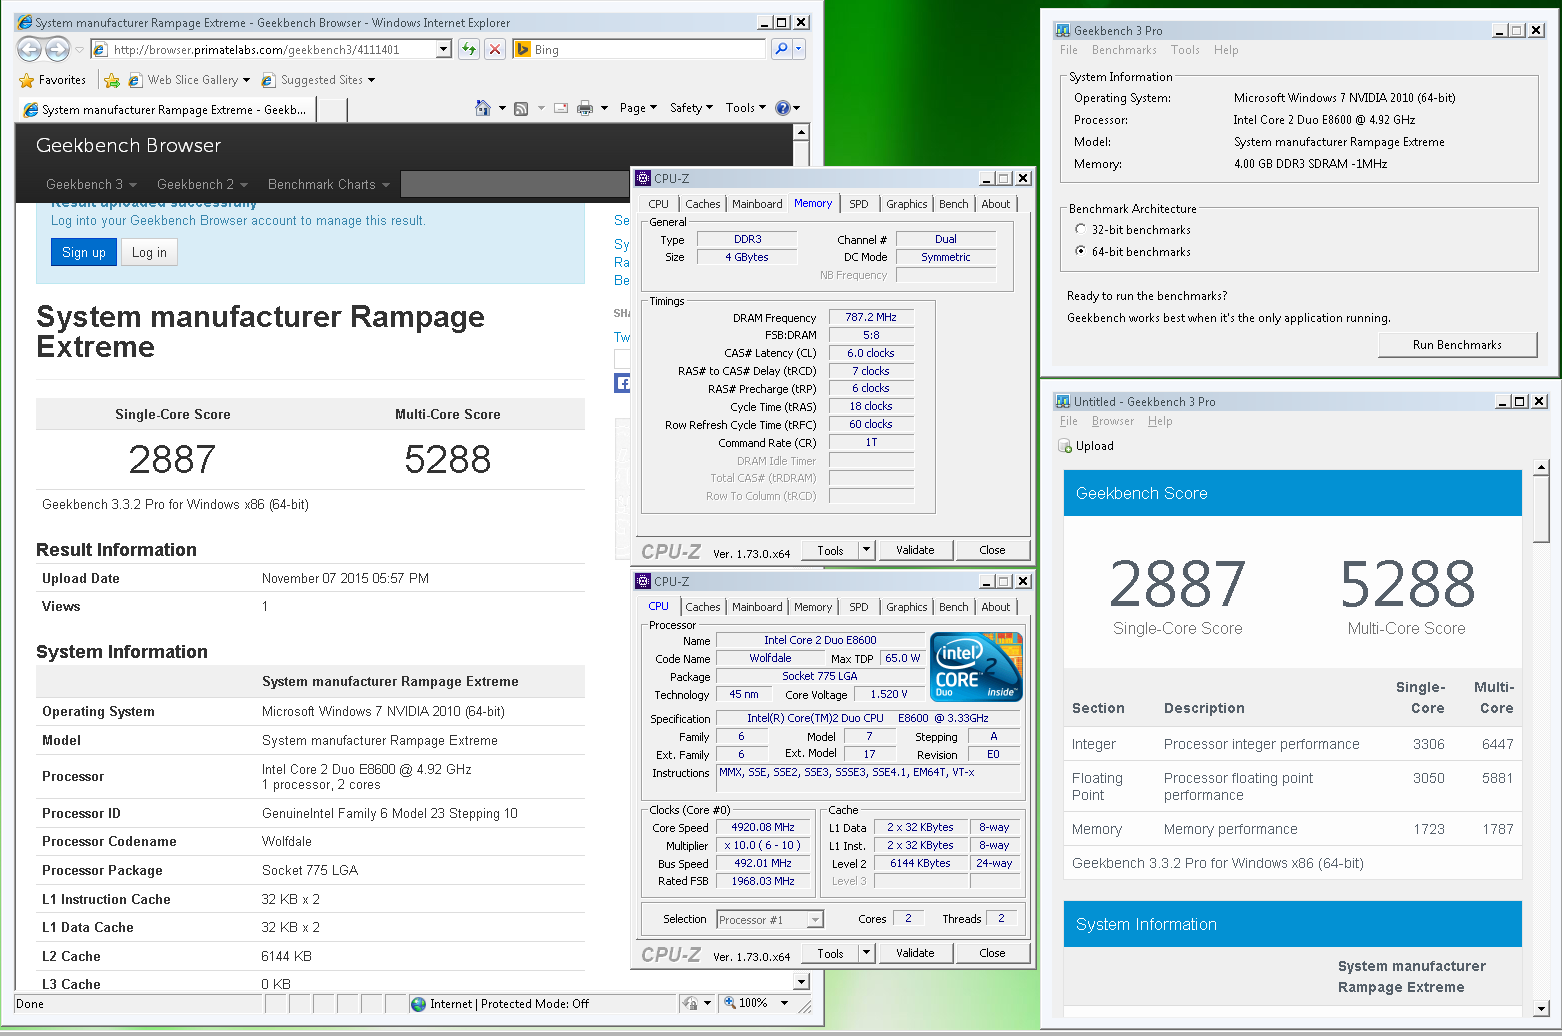This screenshot has width=1562, height=1036.
Task: Click the status bar protected mode security icon
Action: click(690, 1003)
